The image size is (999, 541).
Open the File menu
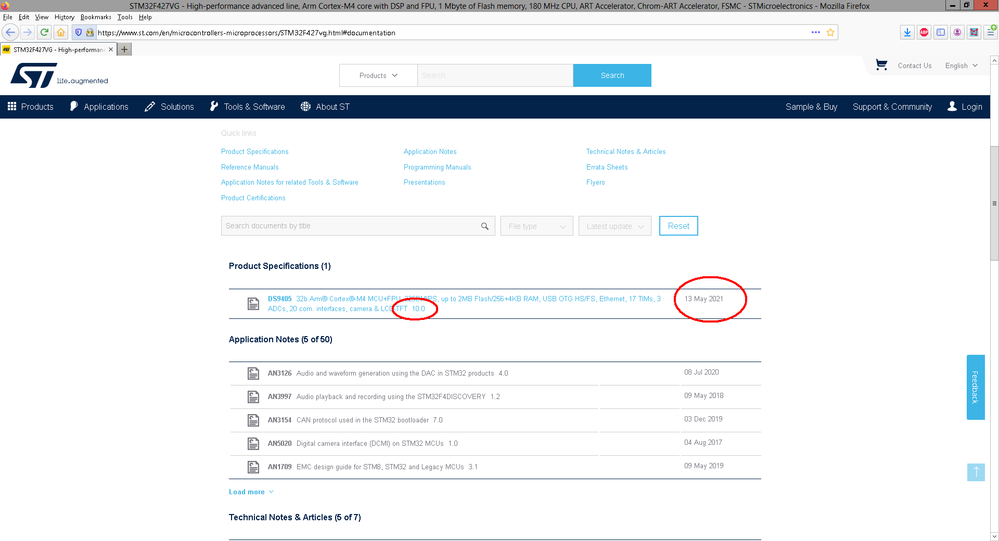coord(8,17)
